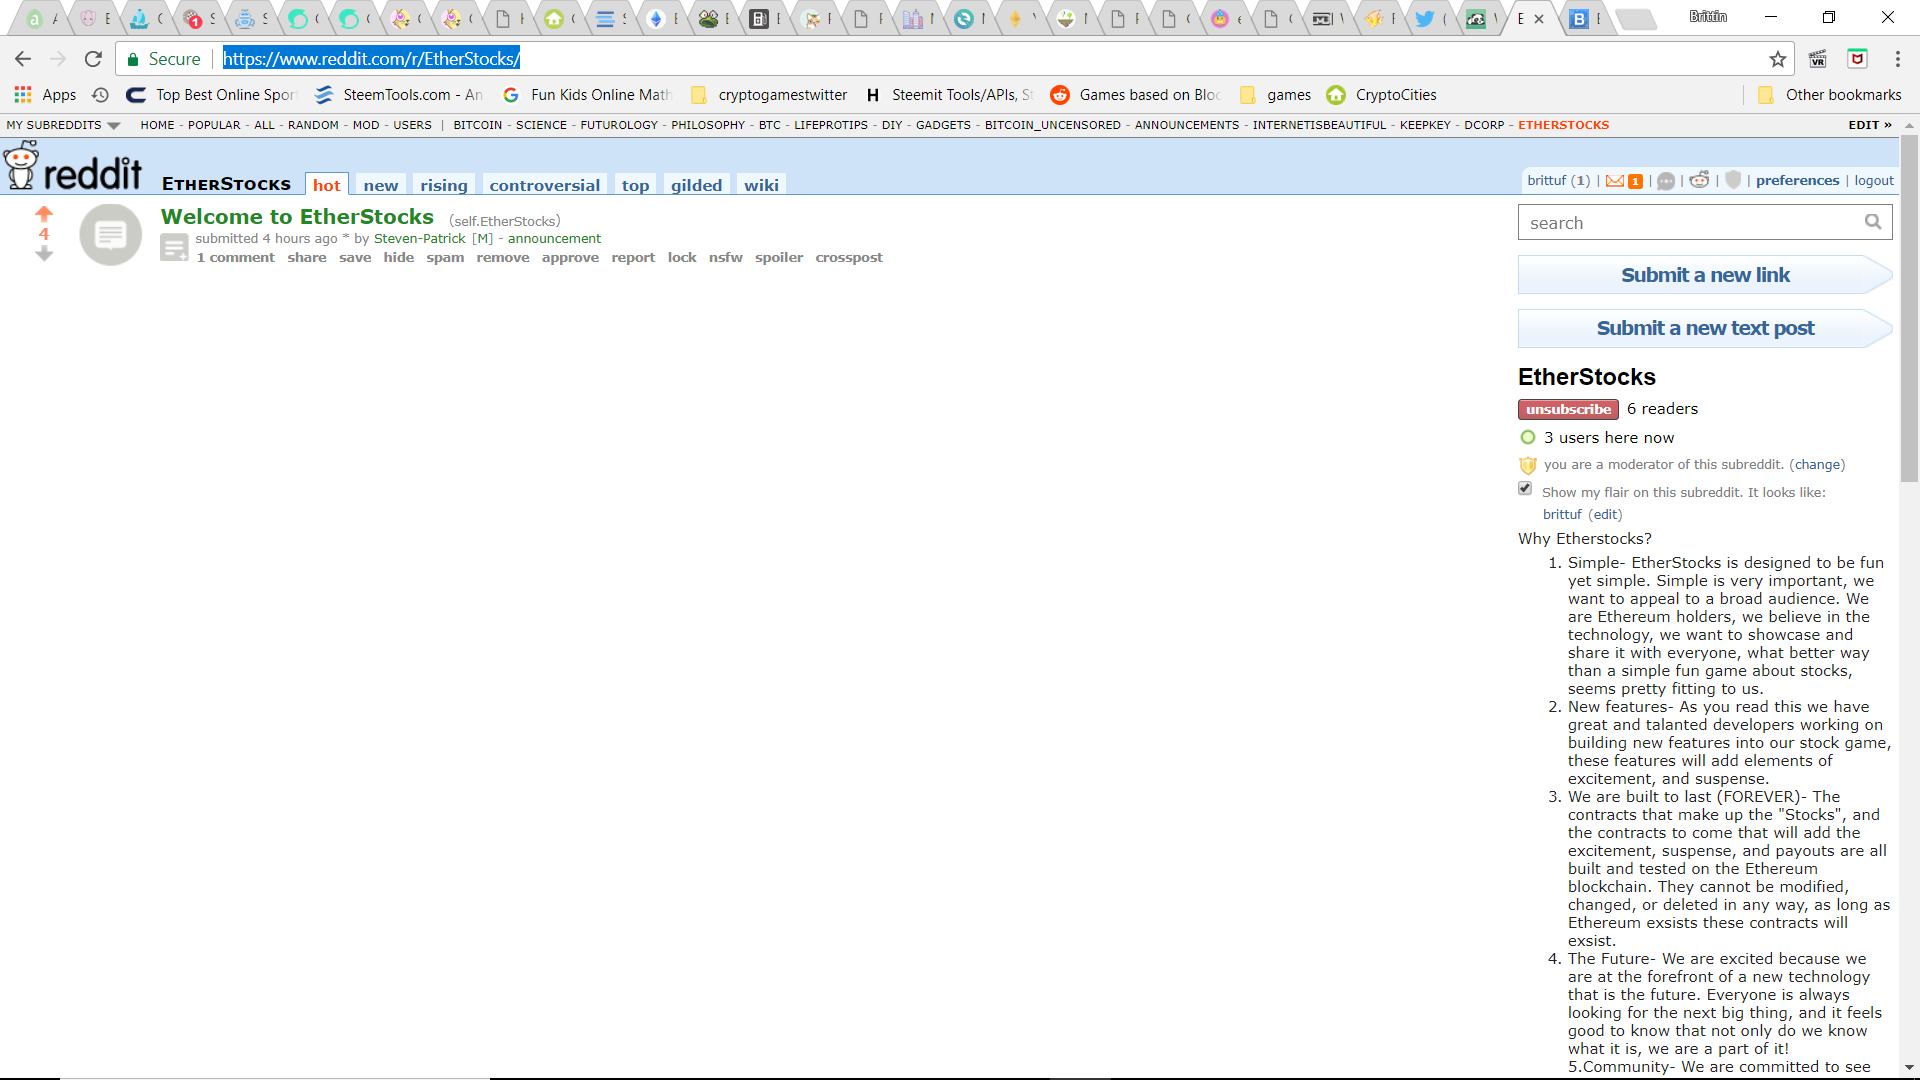1920x1080 pixels.
Task: Downvote the Welcome to EtherStocks post
Action: click(43, 255)
